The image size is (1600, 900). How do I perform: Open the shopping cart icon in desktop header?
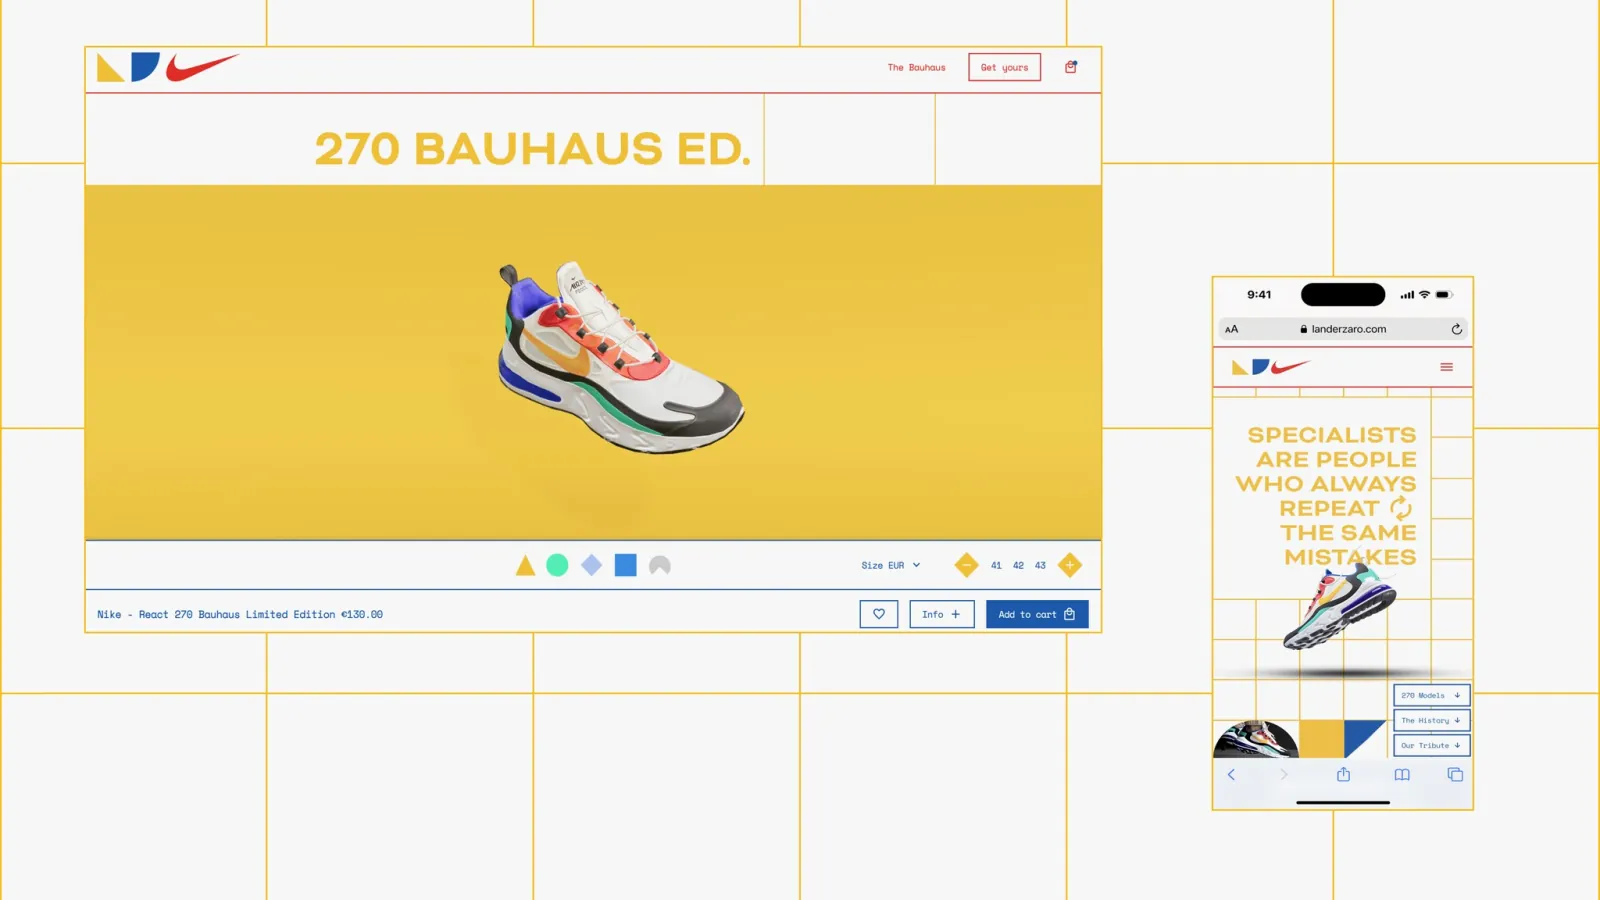(x=1071, y=67)
